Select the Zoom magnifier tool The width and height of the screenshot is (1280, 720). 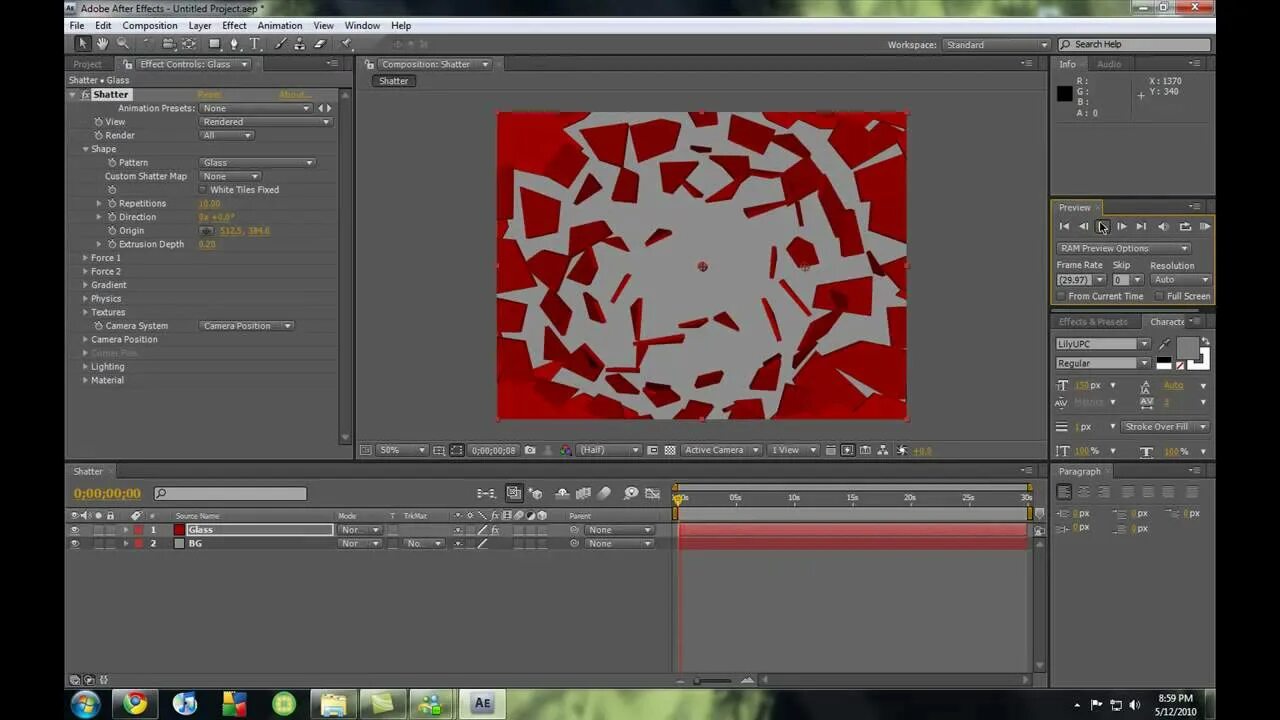pyautogui.click(x=123, y=44)
